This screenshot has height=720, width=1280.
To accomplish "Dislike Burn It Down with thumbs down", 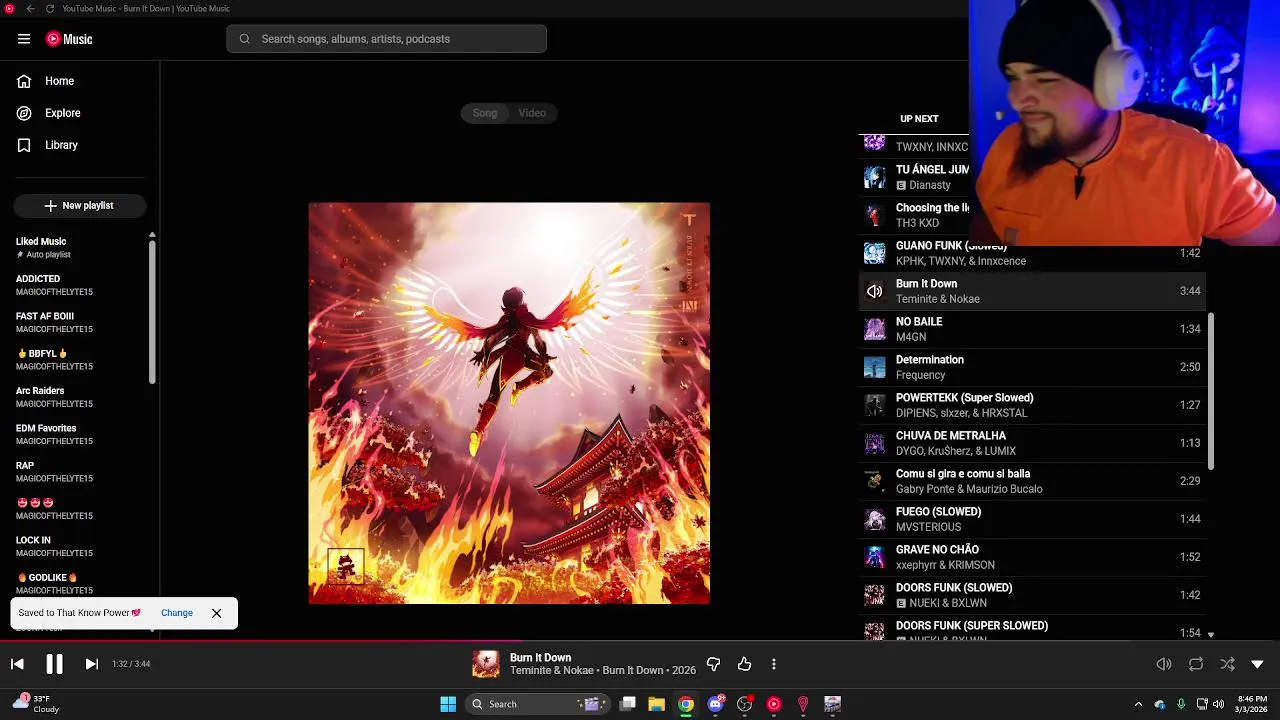I will [713, 664].
